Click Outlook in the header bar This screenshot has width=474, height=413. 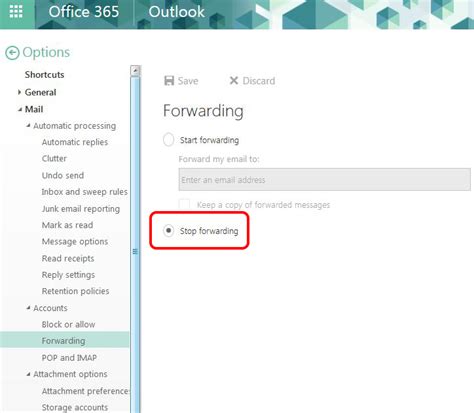point(176,12)
